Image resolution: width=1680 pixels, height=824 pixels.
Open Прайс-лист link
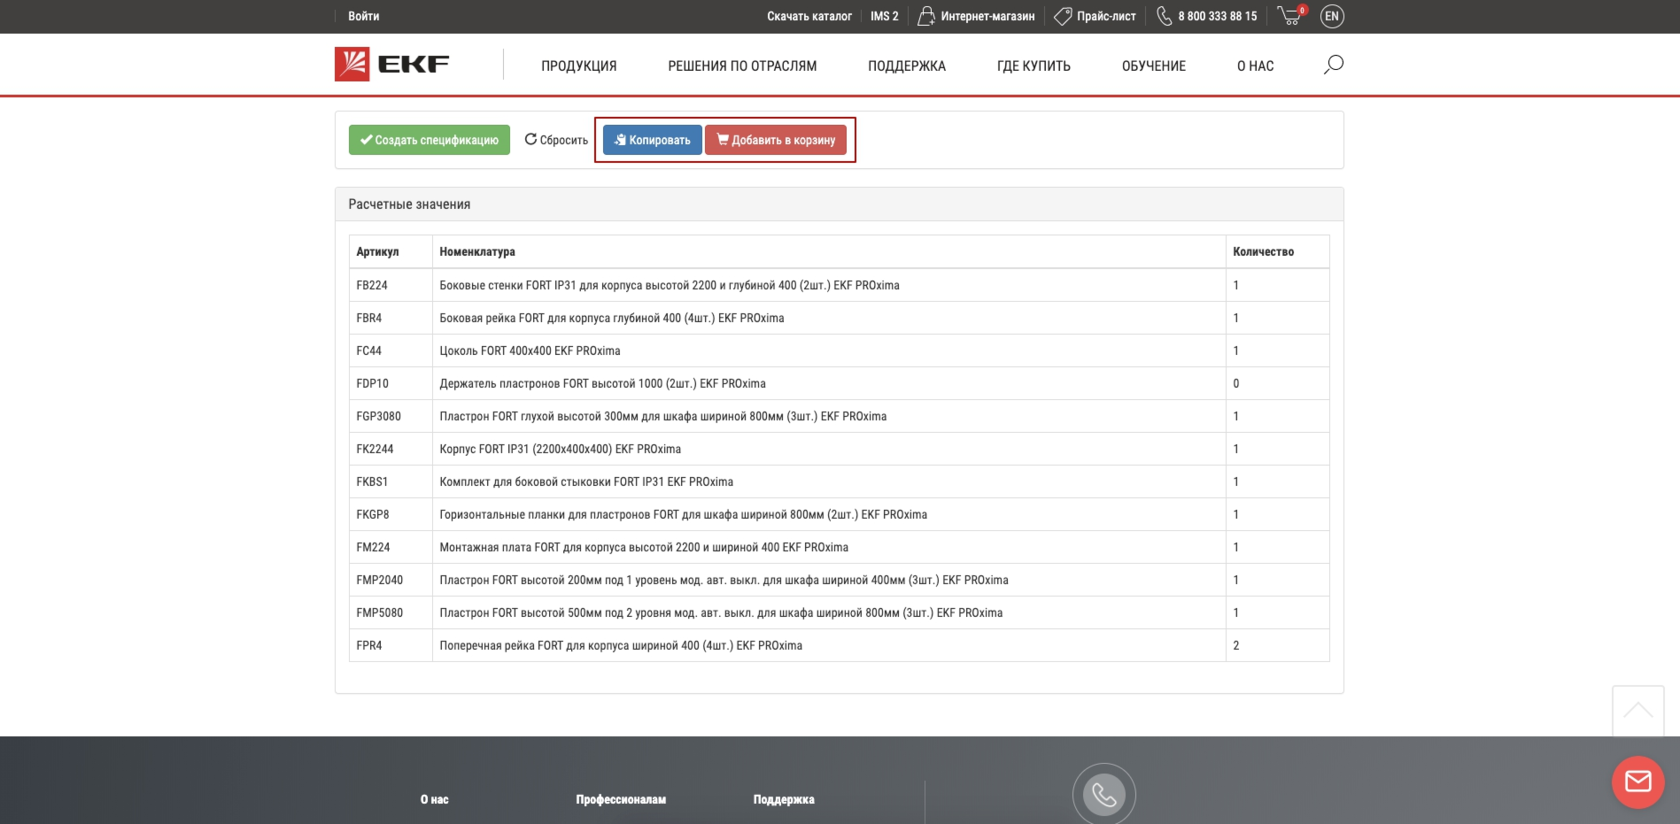coord(1095,16)
